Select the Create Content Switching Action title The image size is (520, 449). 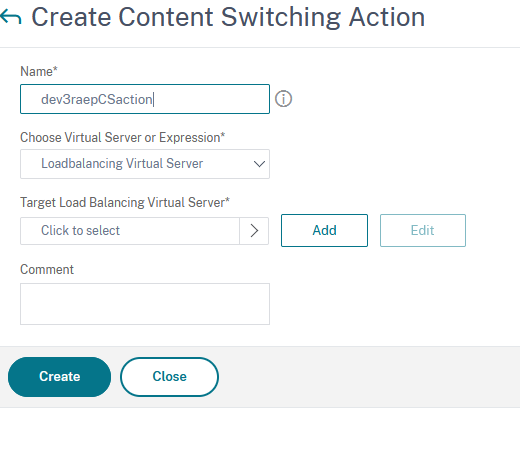(x=228, y=17)
